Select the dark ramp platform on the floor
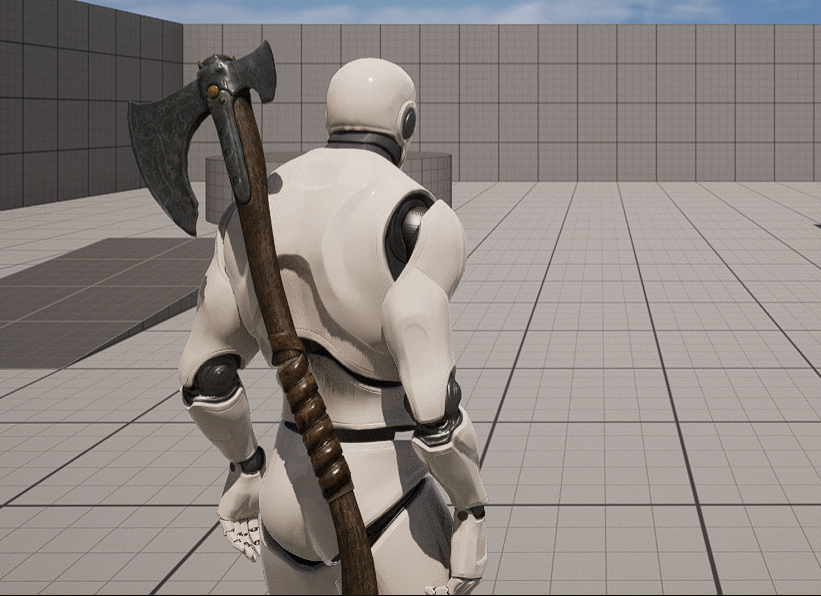821x596 pixels. 103,302
